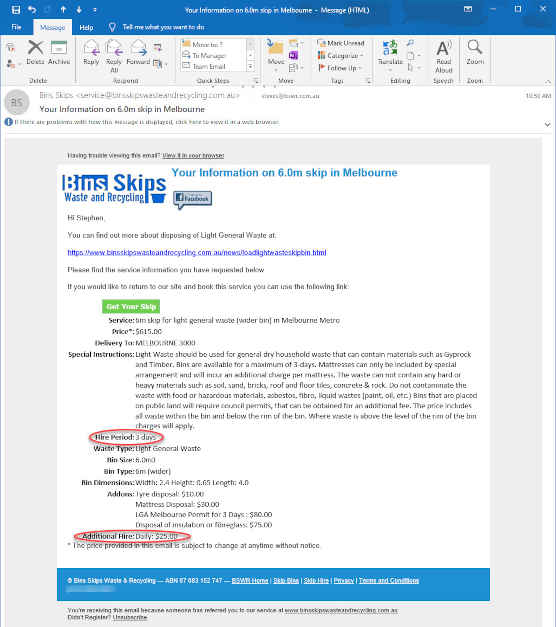Click the 'View it in your browser' link
Screen dimensions: 556x627
[x=193, y=156]
